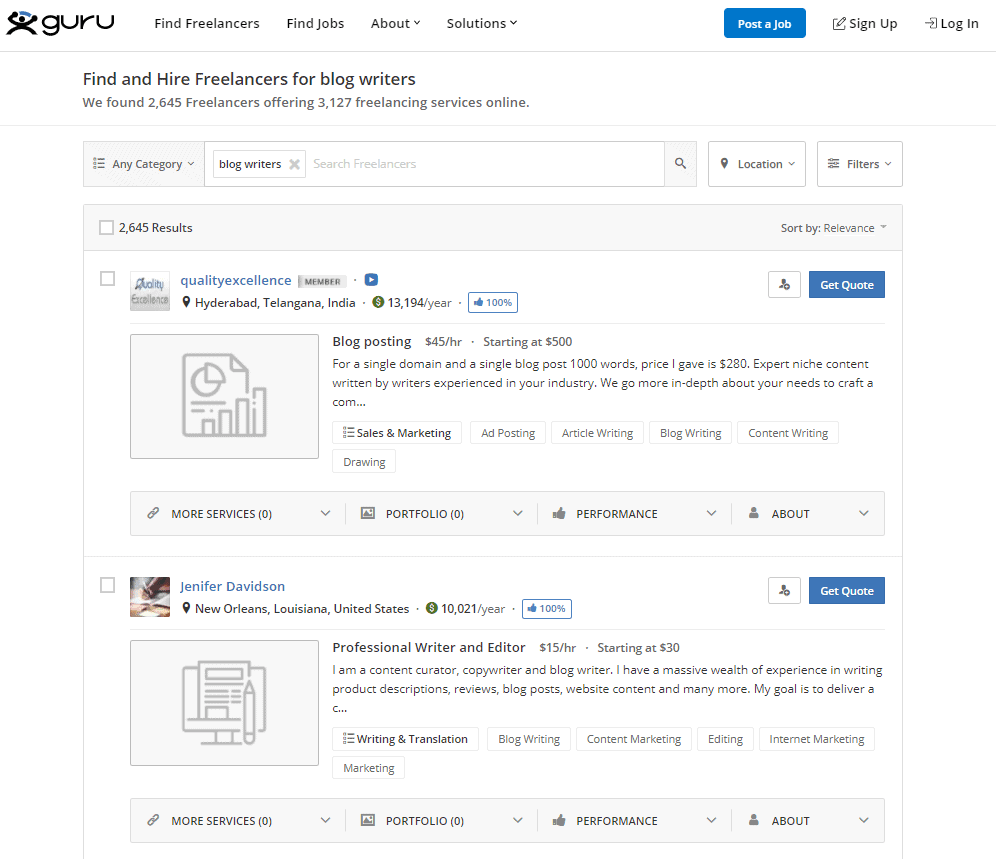Open Professional Writer and Editor service title

pyautogui.click(x=429, y=647)
